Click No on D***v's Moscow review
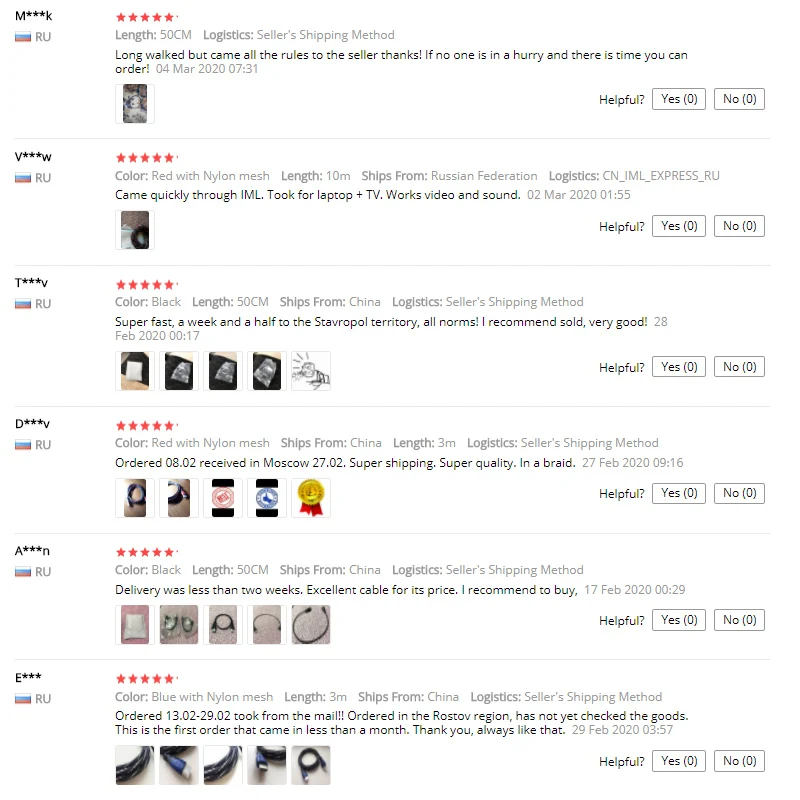This screenshot has height=800, width=800. click(x=739, y=493)
